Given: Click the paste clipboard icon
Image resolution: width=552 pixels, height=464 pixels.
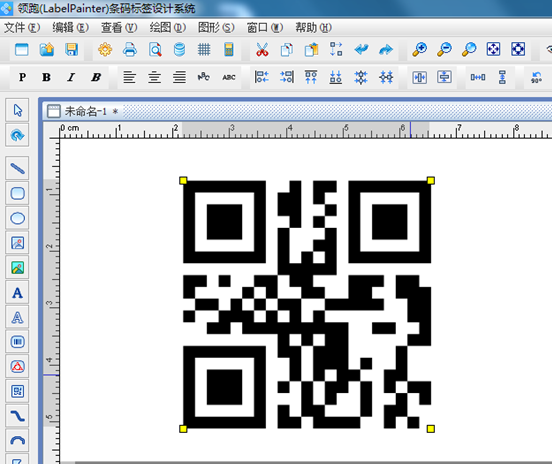Looking at the screenshot, I should pos(312,49).
